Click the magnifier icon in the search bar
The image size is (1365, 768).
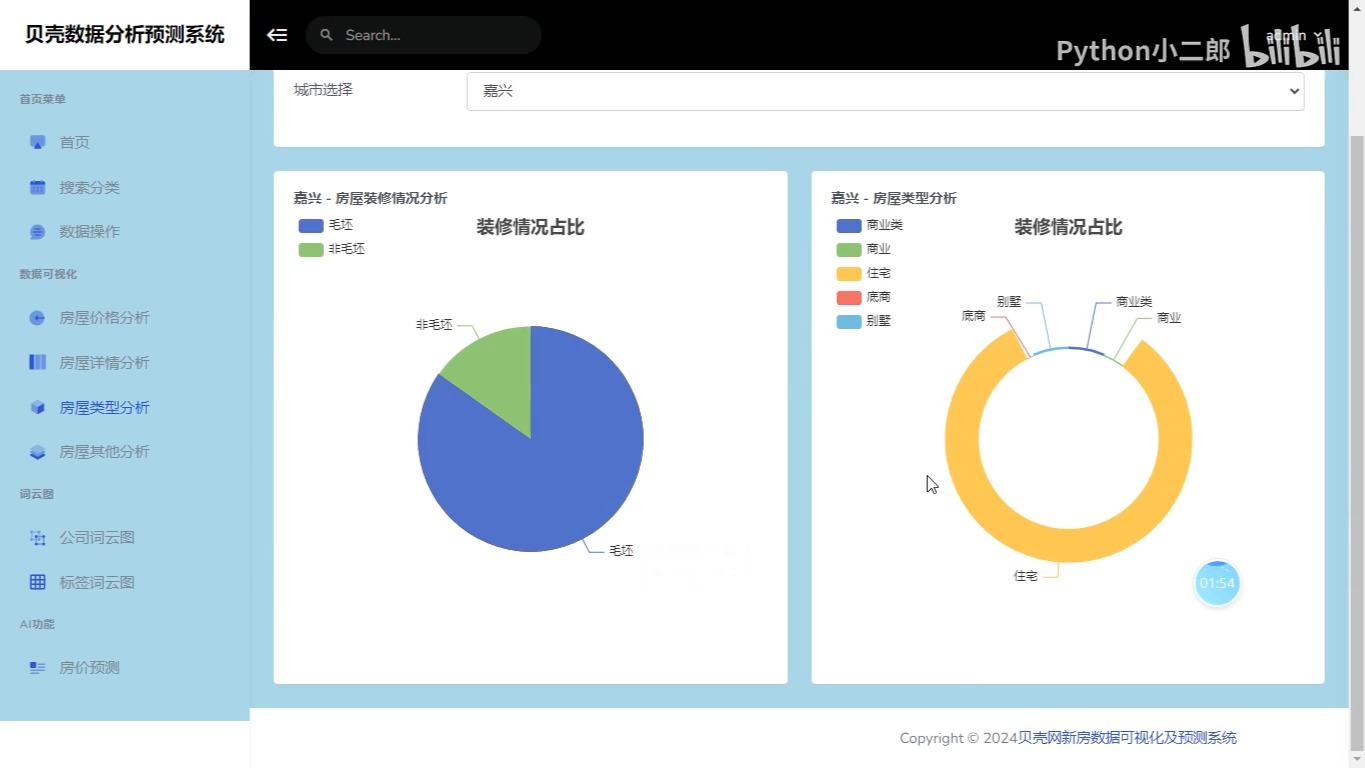pyautogui.click(x=326, y=35)
